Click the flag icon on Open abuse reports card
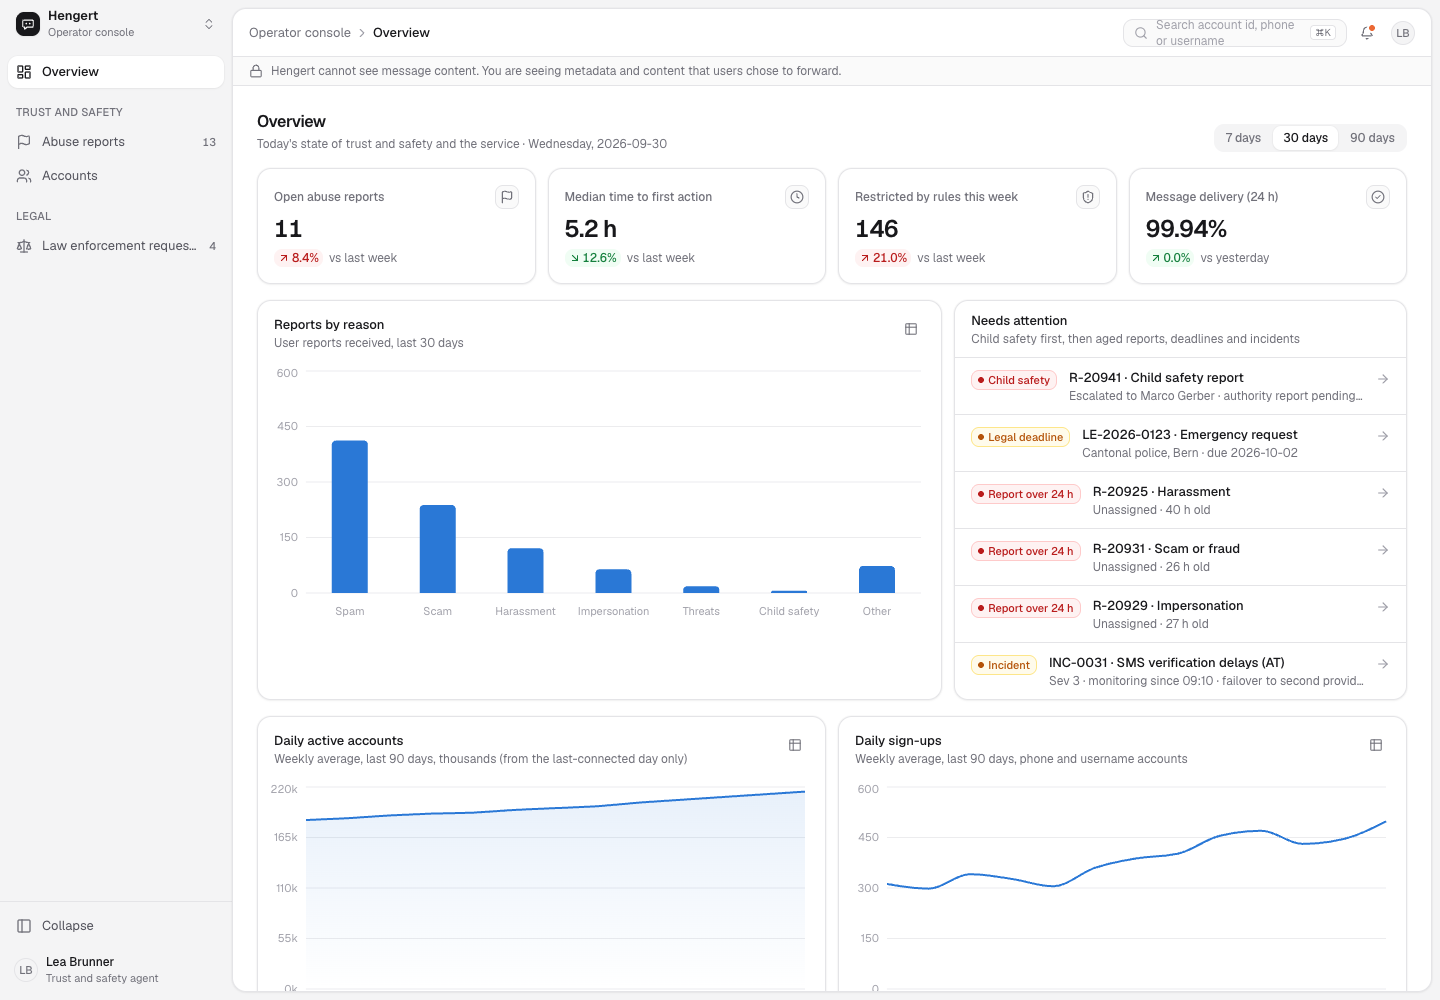The width and height of the screenshot is (1440, 1000). (507, 197)
